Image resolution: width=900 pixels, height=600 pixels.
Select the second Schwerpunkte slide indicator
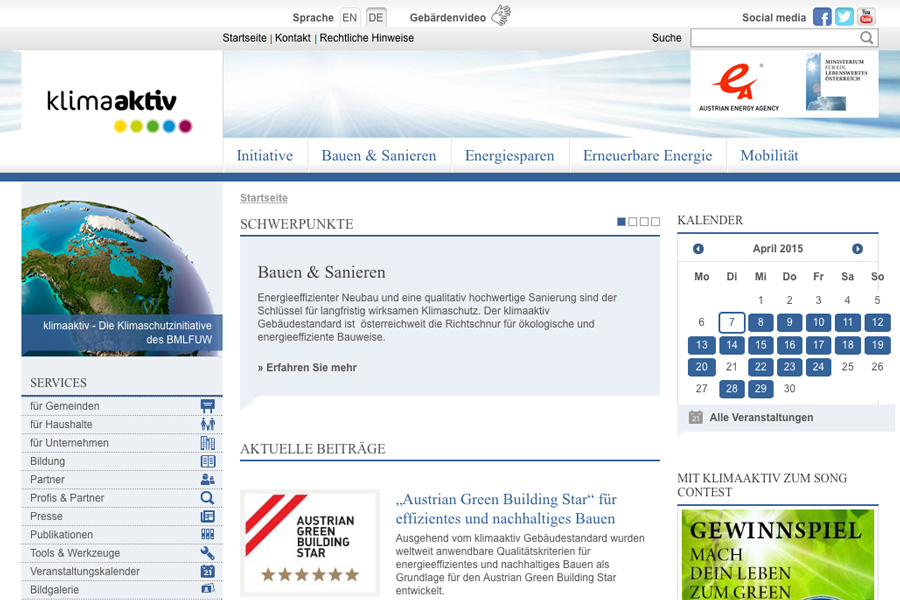point(633,222)
